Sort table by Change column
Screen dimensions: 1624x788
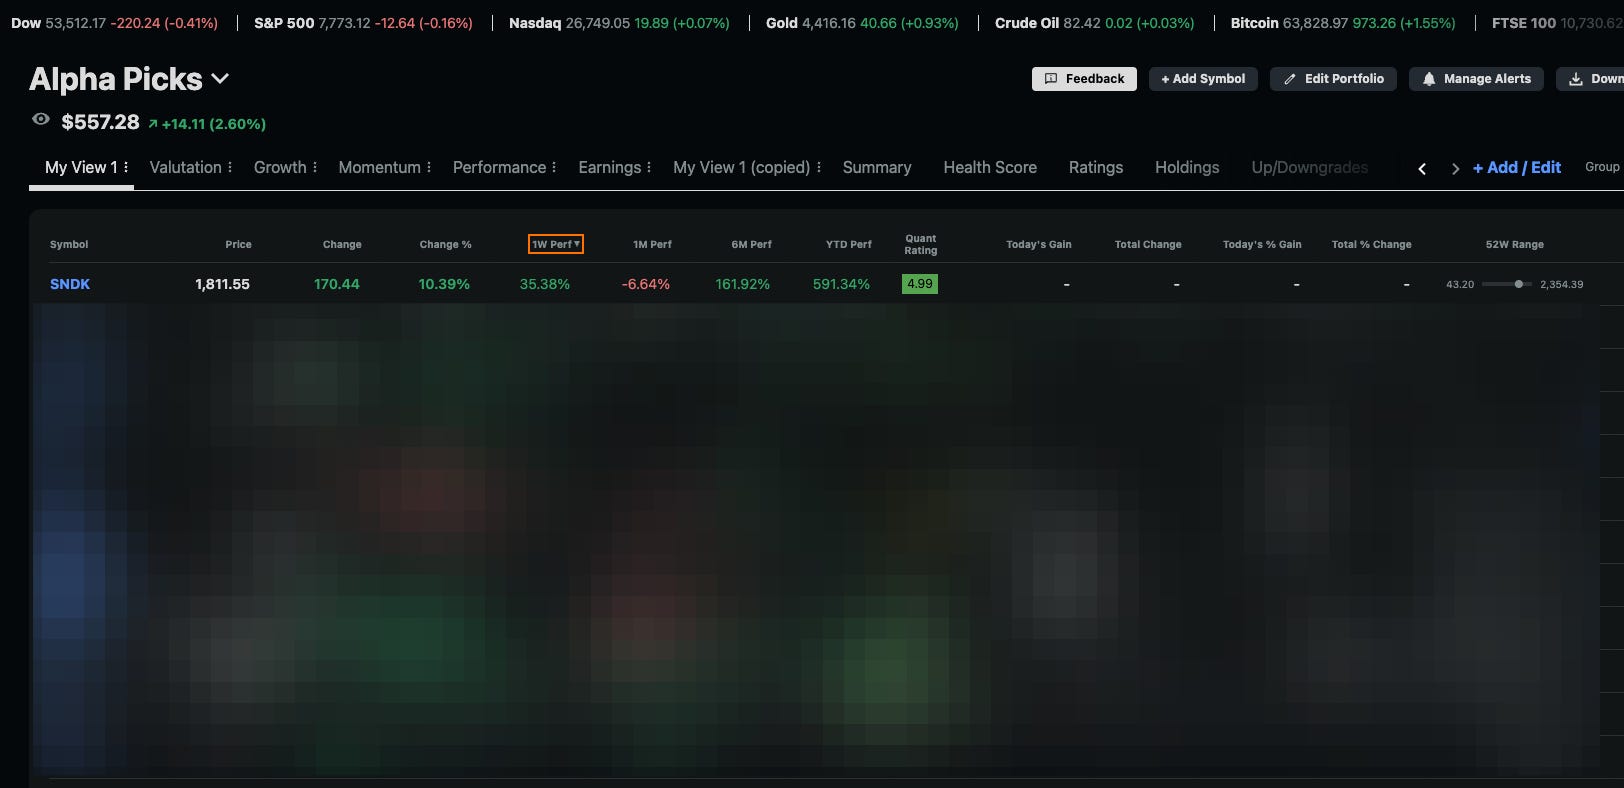[342, 244]
